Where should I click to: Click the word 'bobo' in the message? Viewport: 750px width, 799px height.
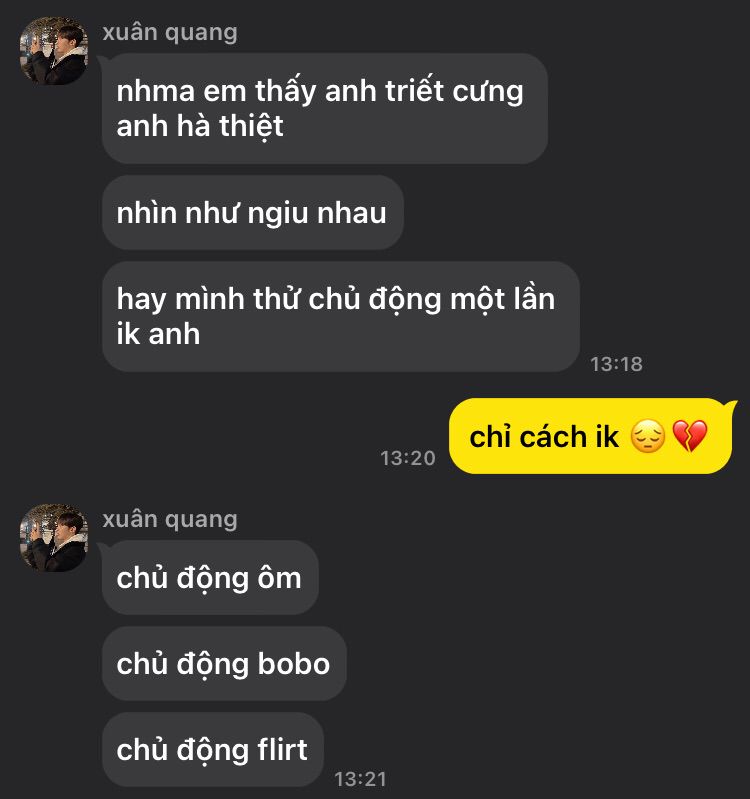[x=294, y=663]
